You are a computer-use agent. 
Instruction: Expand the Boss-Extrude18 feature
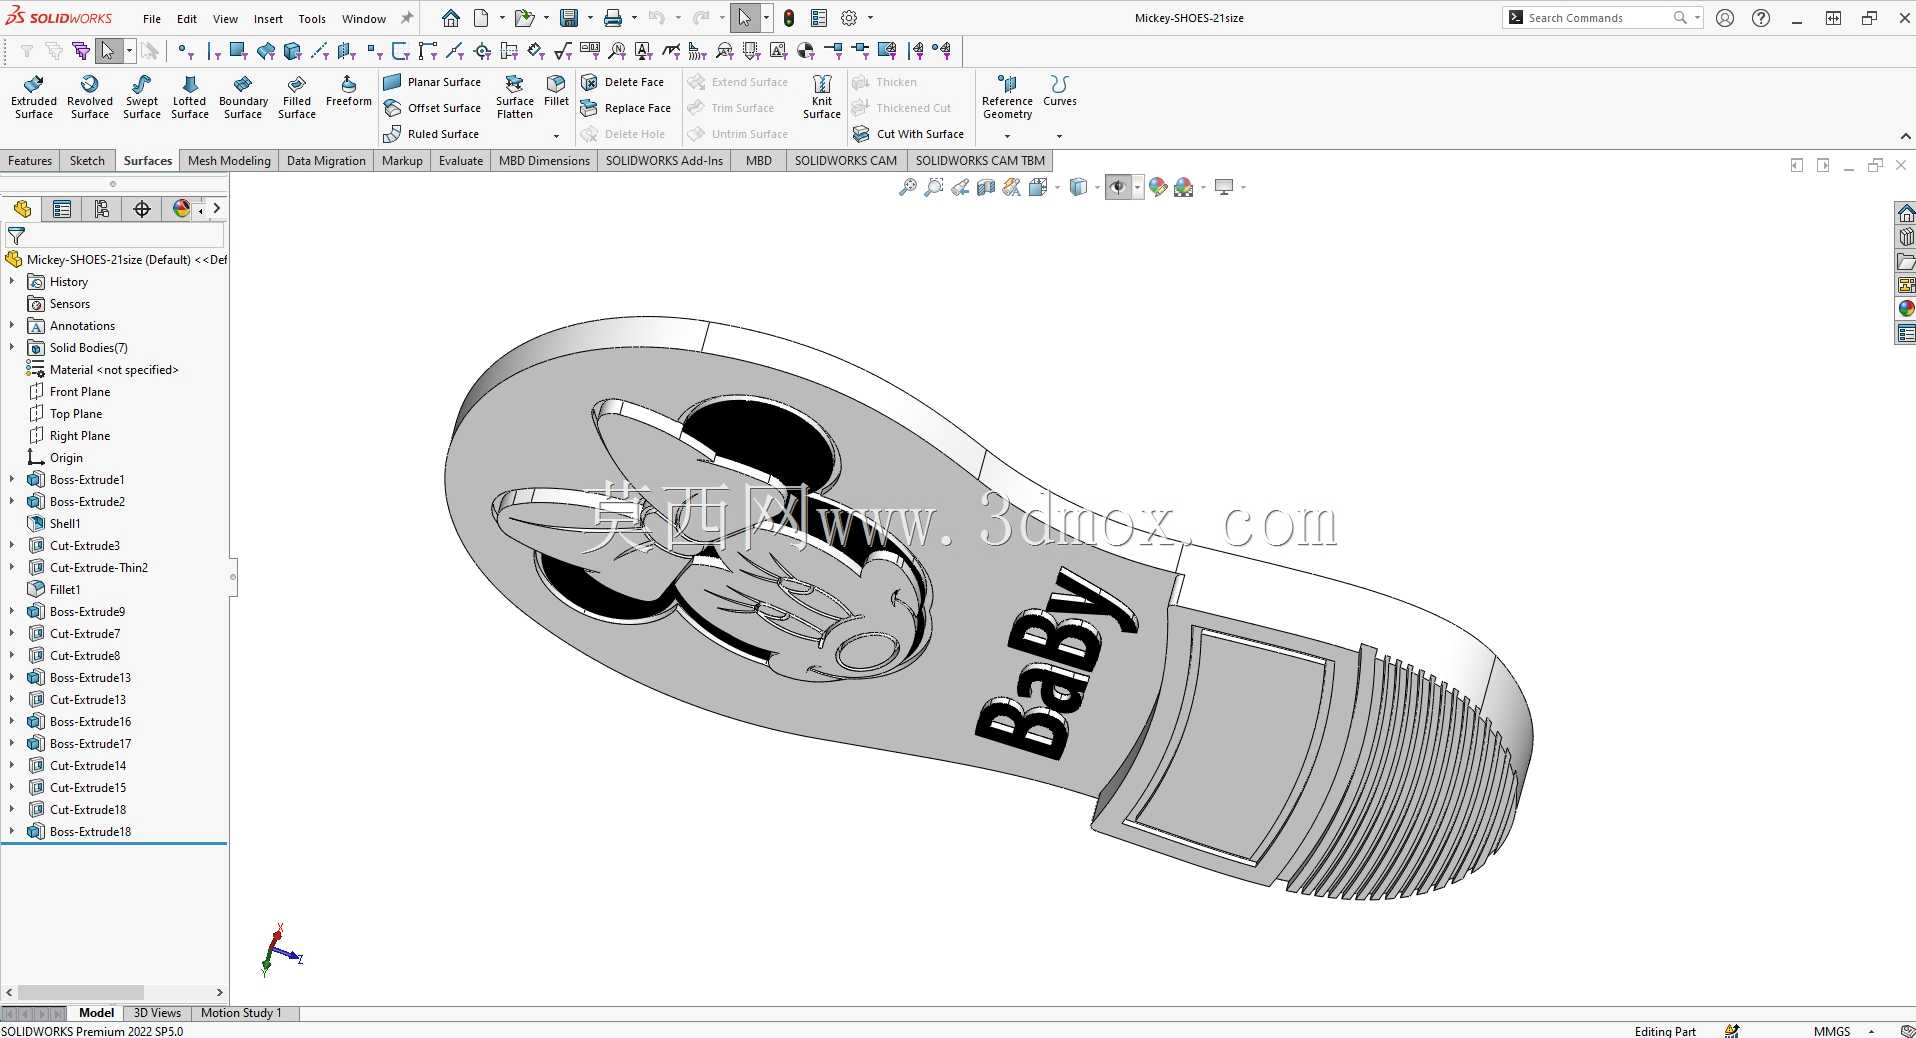coord(12,832)
